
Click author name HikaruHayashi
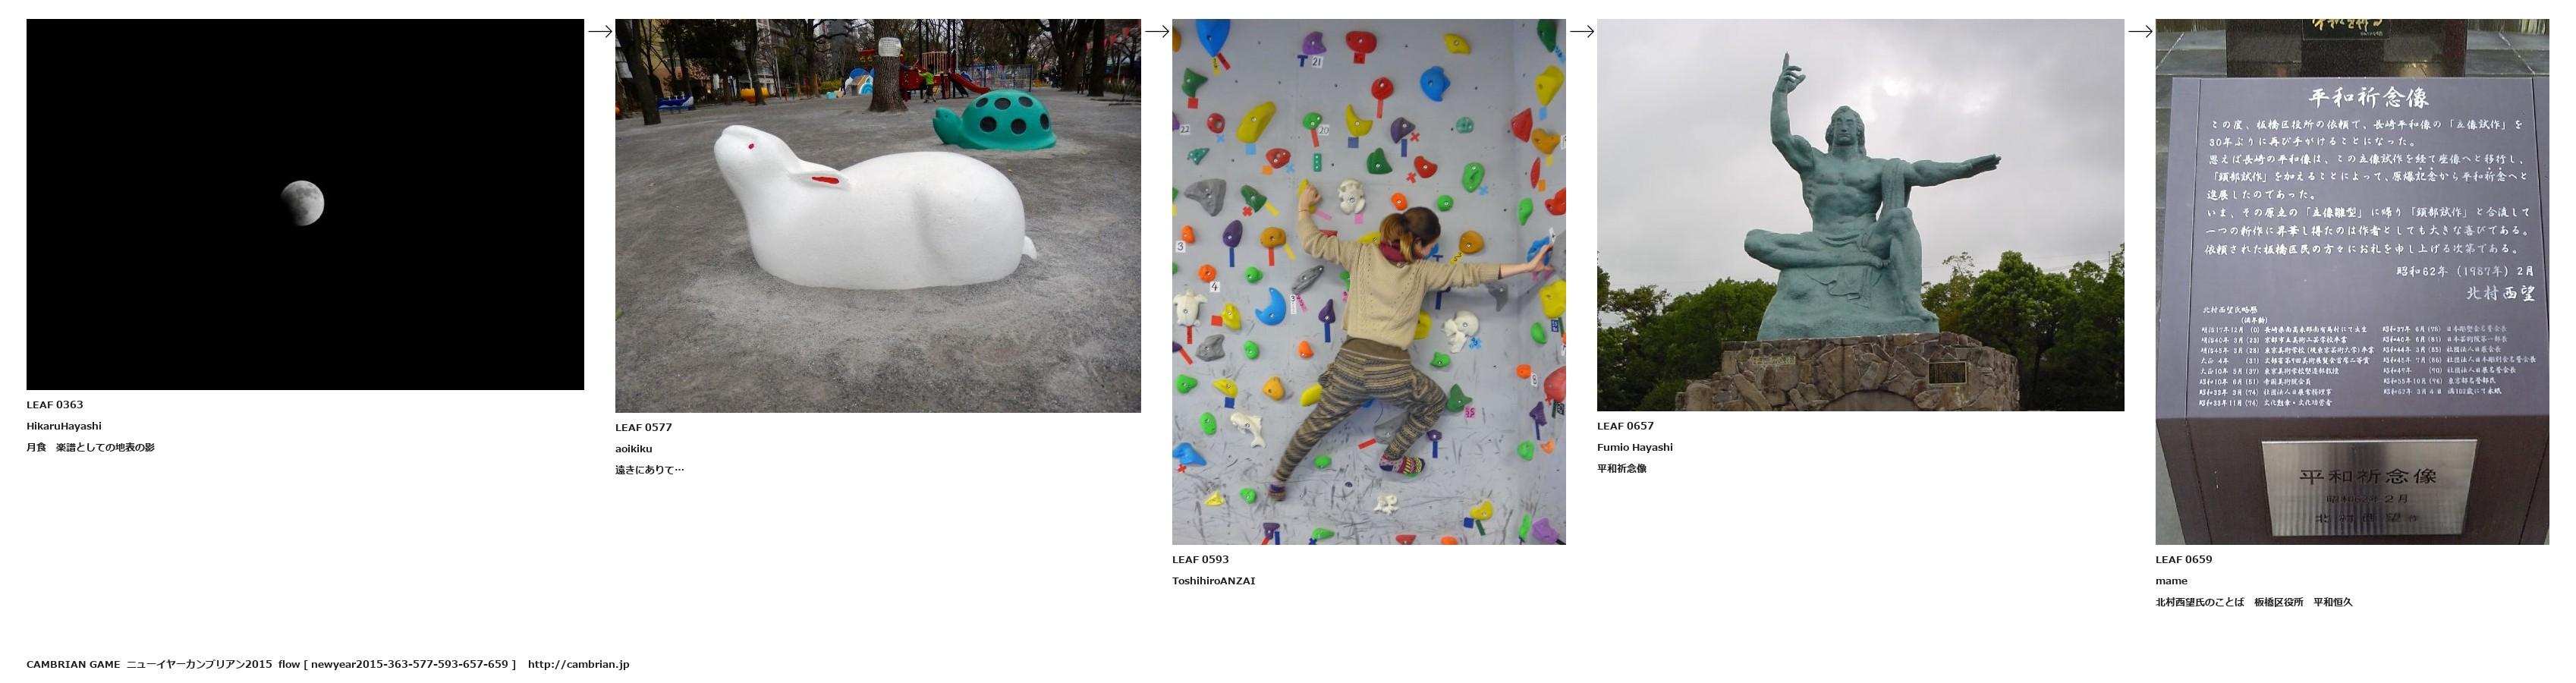point(64,426)
